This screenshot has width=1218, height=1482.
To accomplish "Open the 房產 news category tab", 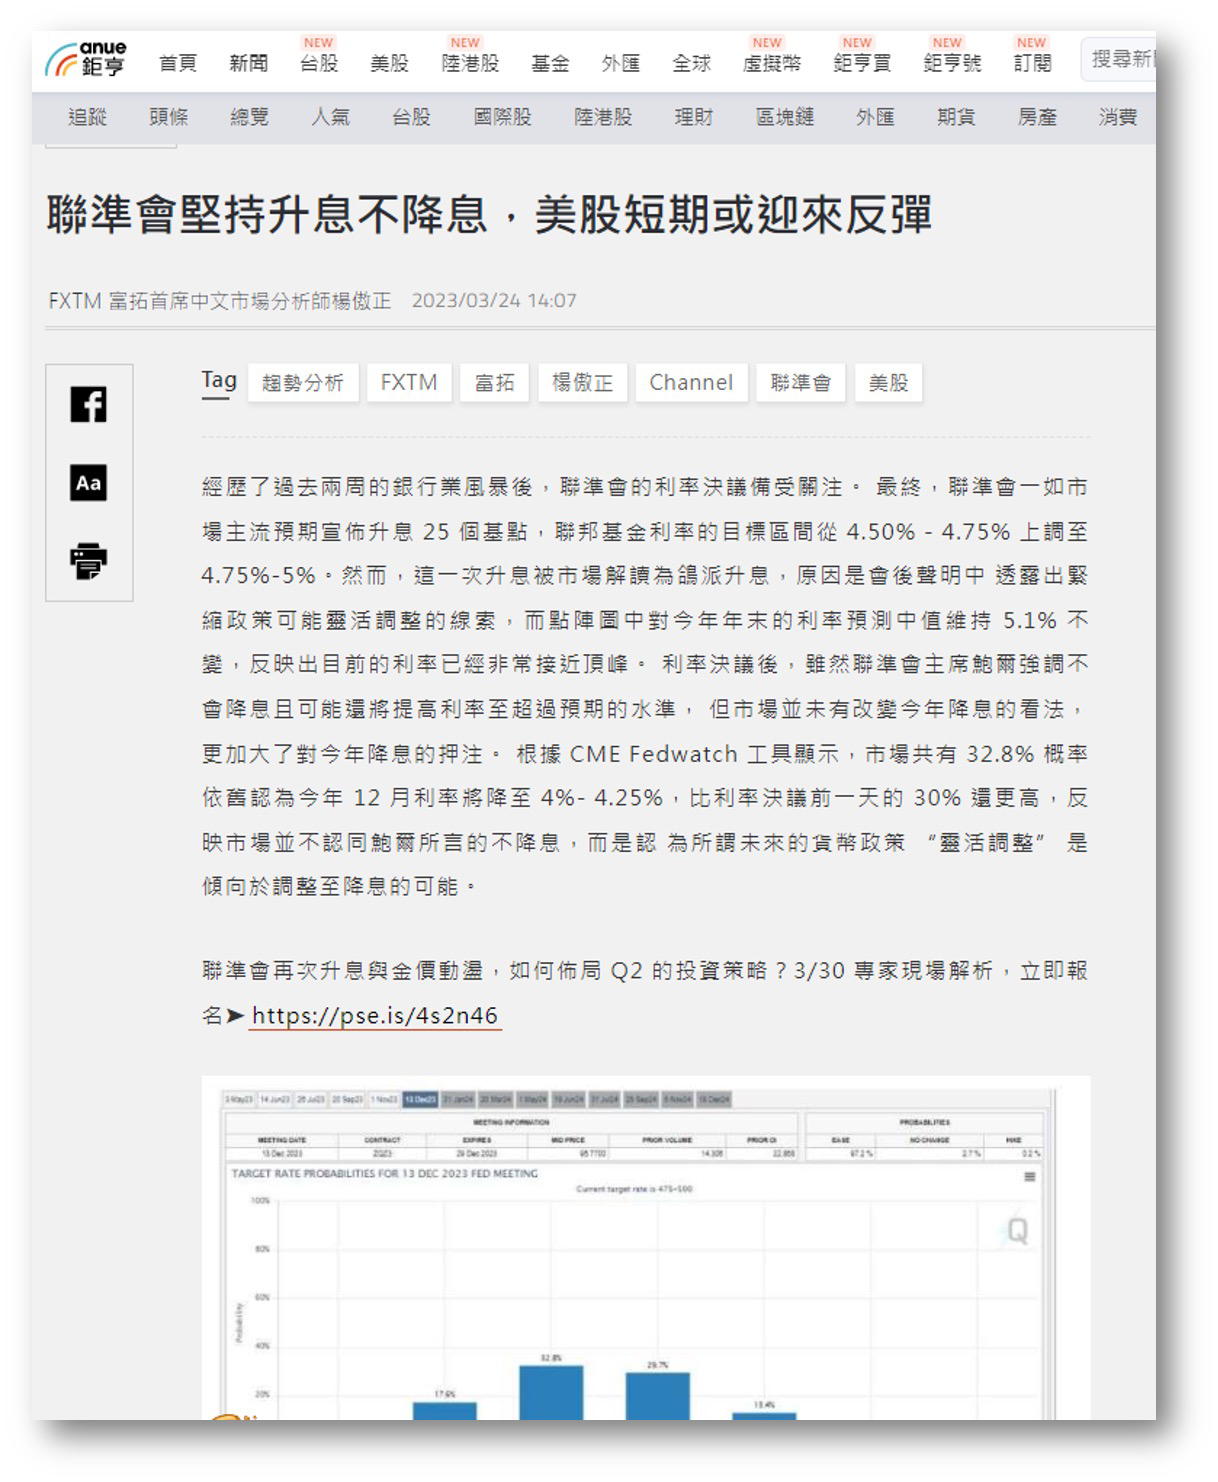I will (1037, 117).
